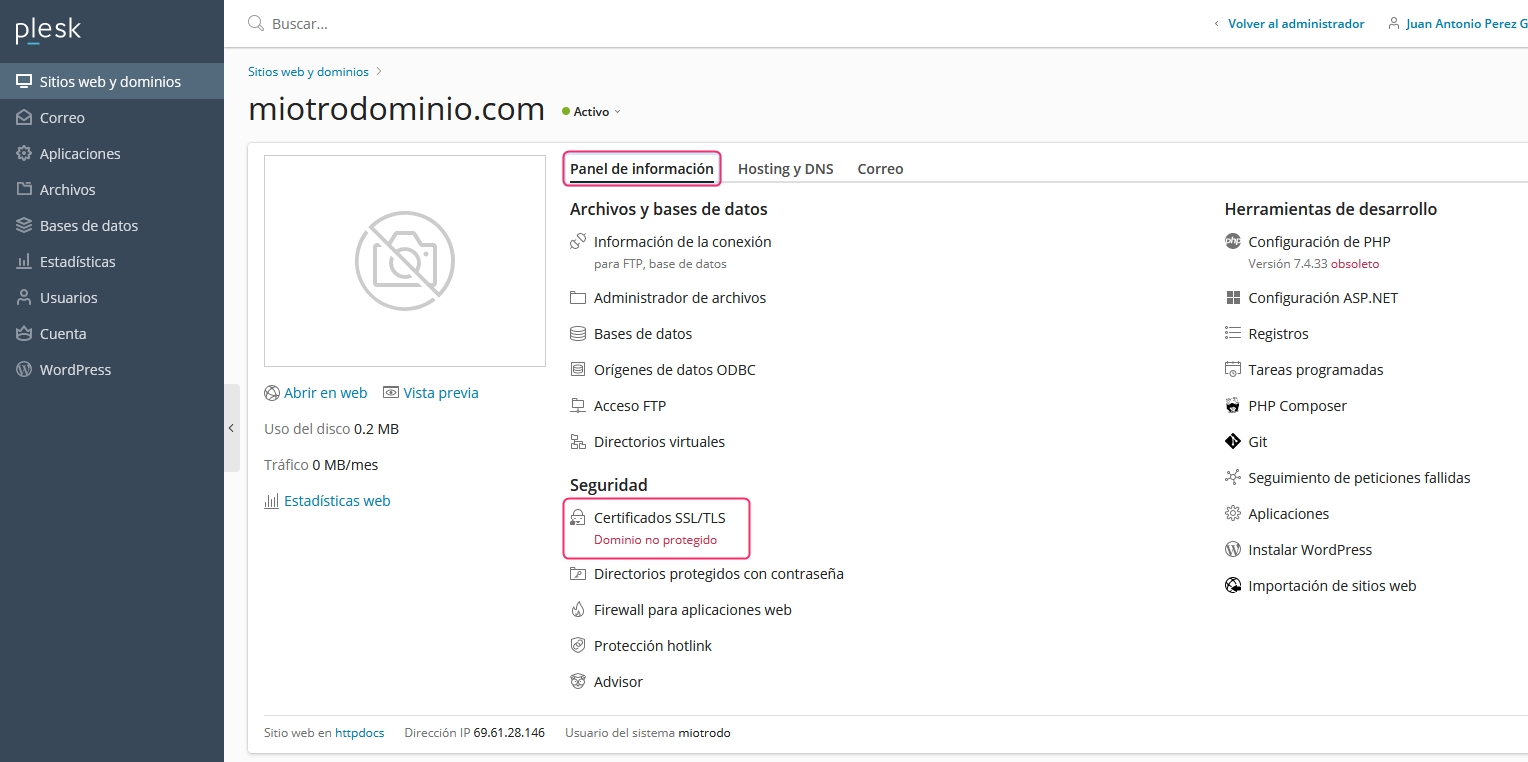Click the Abrir en web link

325,393
